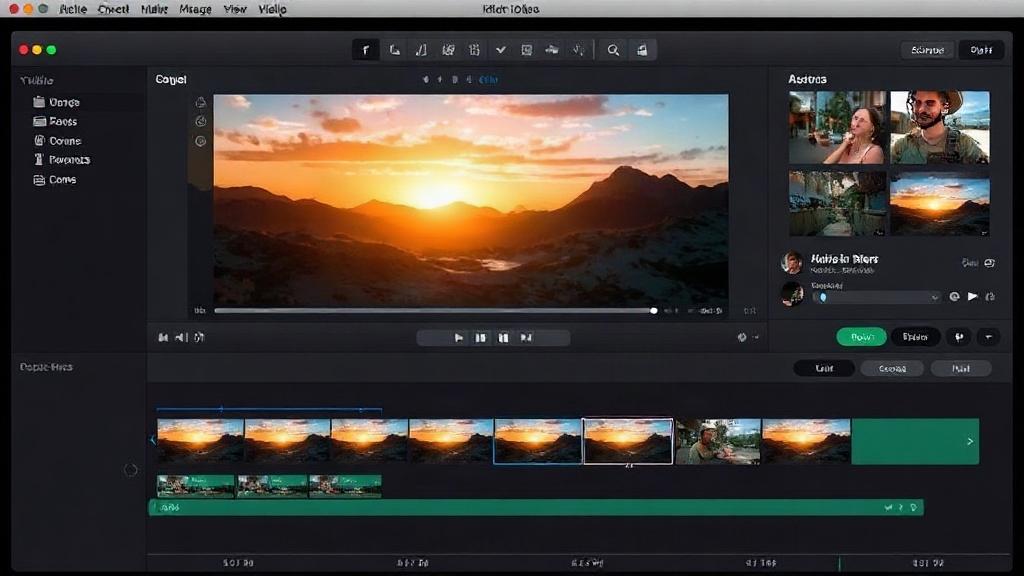Click the toolbar icon just left of the separator
Screen dimensions: 1024x576
click(579, 50)
